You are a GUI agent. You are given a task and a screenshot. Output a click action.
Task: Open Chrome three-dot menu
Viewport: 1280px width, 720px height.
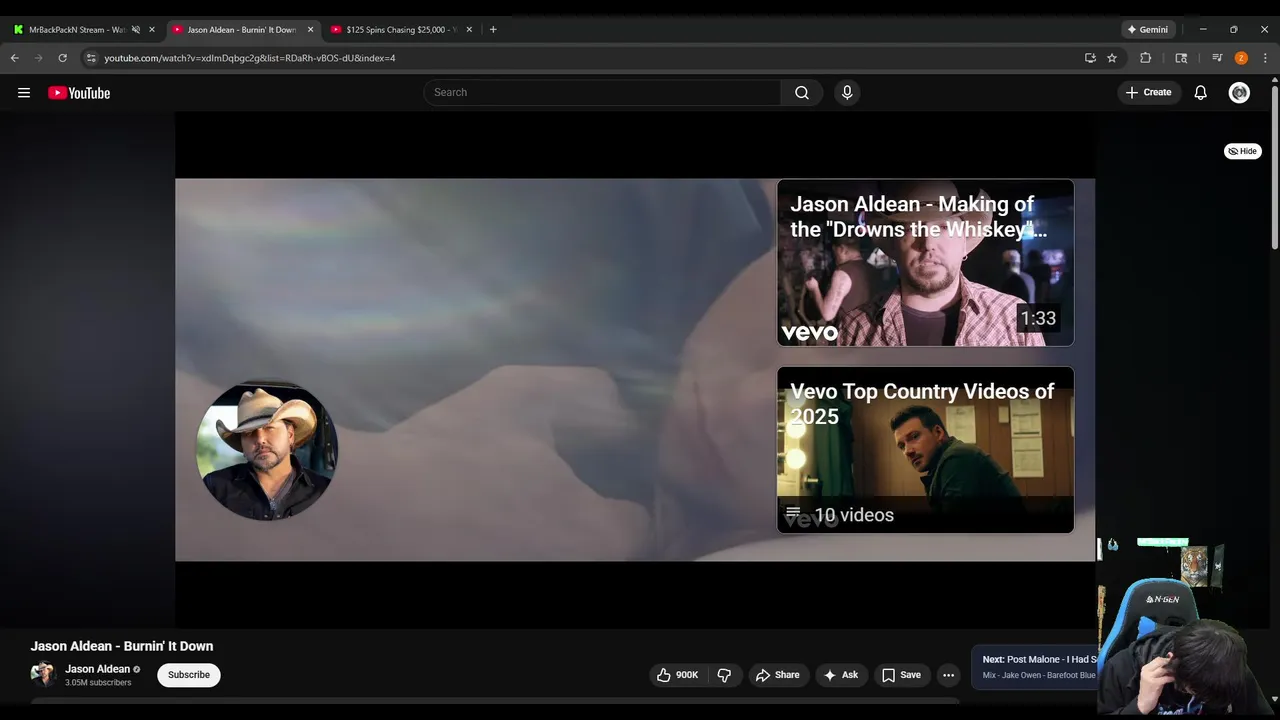(1265, 58)
